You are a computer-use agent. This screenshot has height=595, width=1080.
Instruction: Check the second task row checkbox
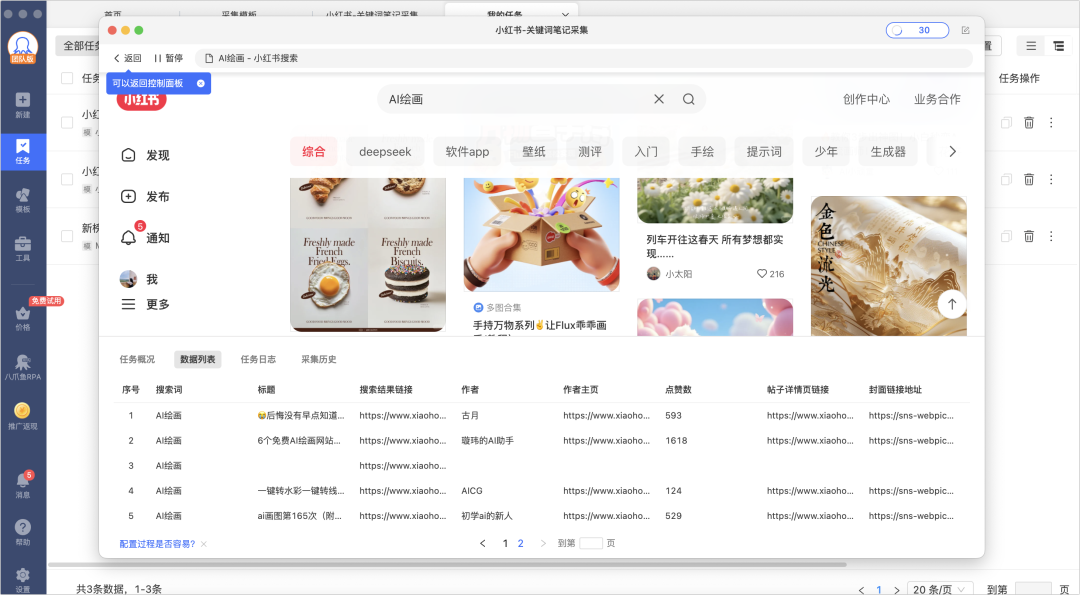pos(67,179)
